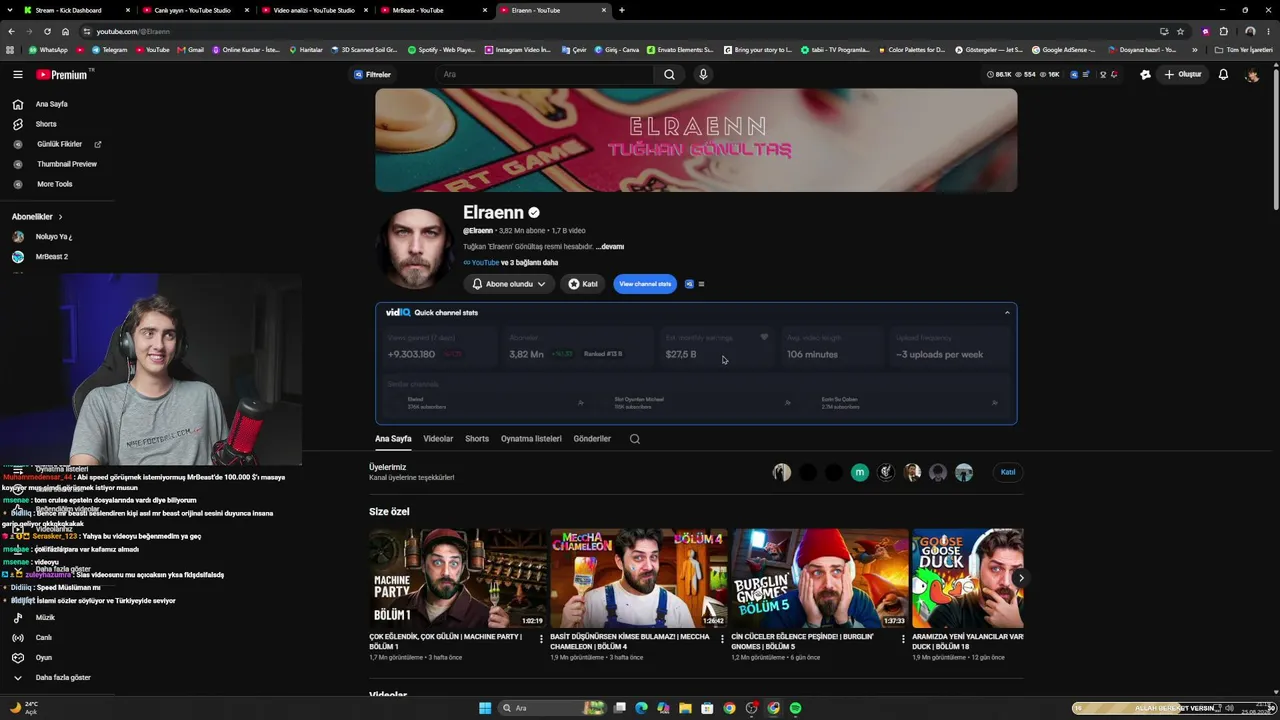1280x720 pixels.
Task: Open Microsoft Edge from the taskbar
Action: [x=641, y=708]
